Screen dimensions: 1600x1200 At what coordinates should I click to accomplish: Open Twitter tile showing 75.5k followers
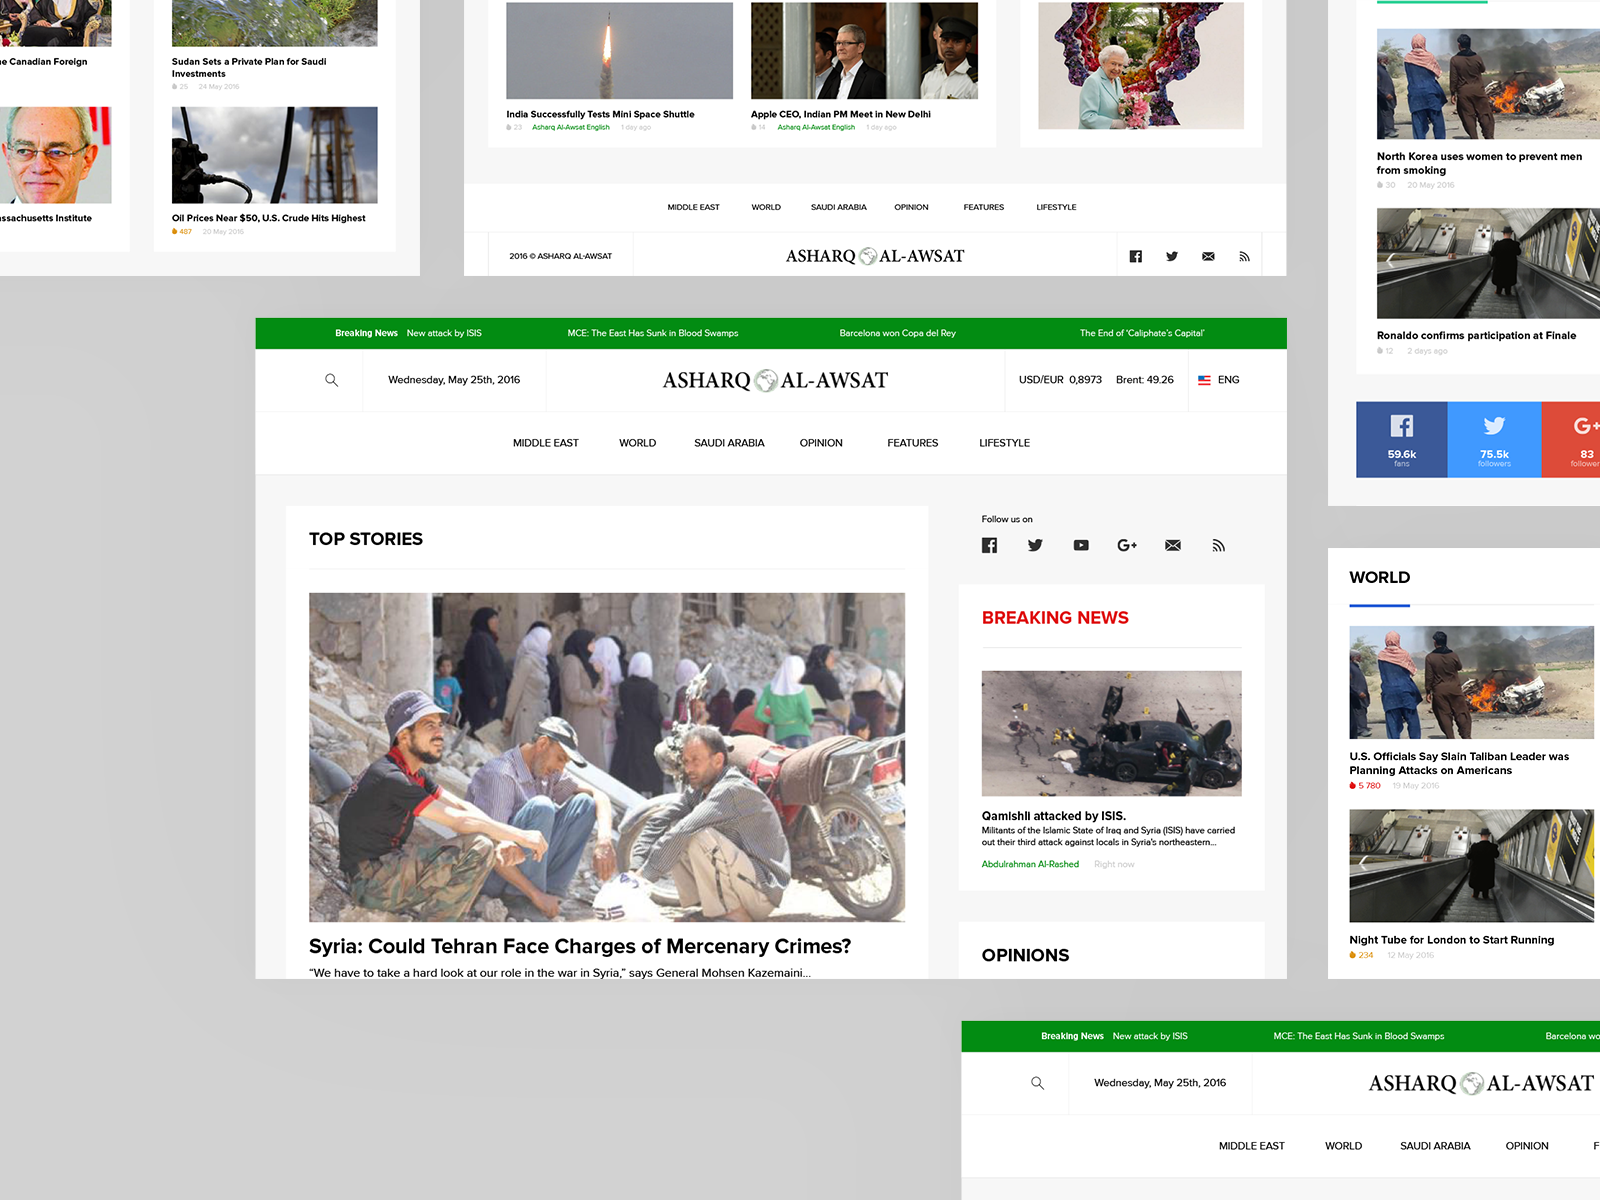pyautogui.click(x=1494, y=439)
